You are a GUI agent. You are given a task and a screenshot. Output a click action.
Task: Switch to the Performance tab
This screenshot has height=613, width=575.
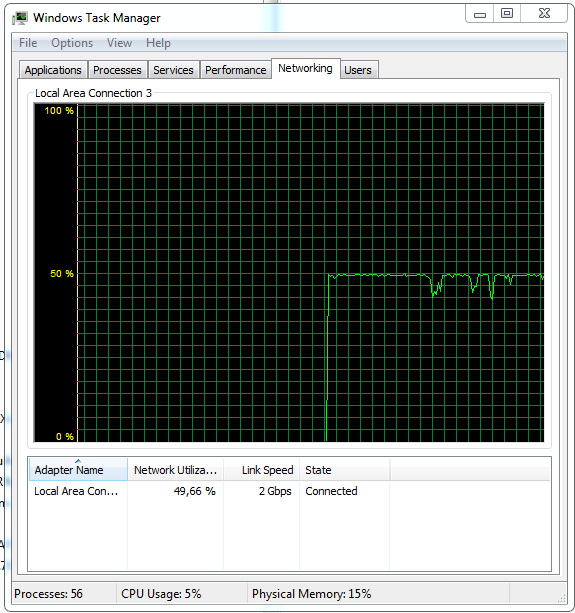(235, 70)
